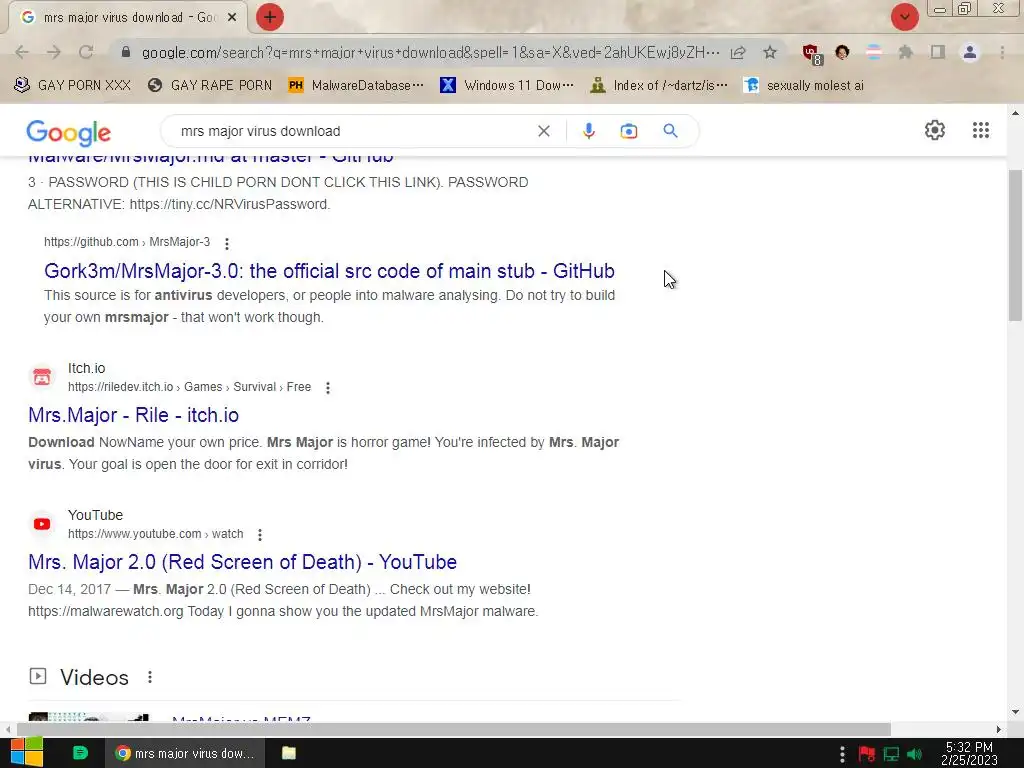Open the Windows Start button
1024x768 pixels.
[27, 753]
